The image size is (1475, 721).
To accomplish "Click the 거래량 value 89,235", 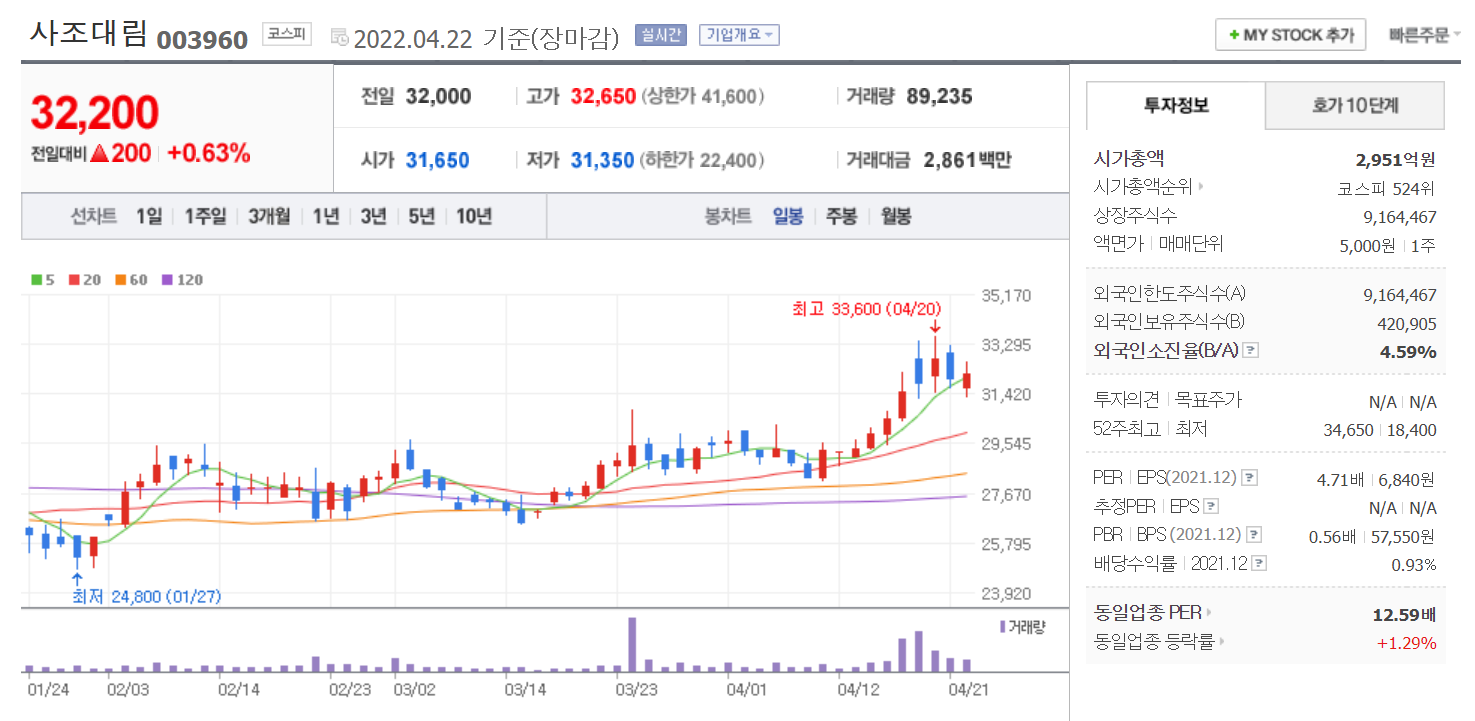I will point(940,97).
